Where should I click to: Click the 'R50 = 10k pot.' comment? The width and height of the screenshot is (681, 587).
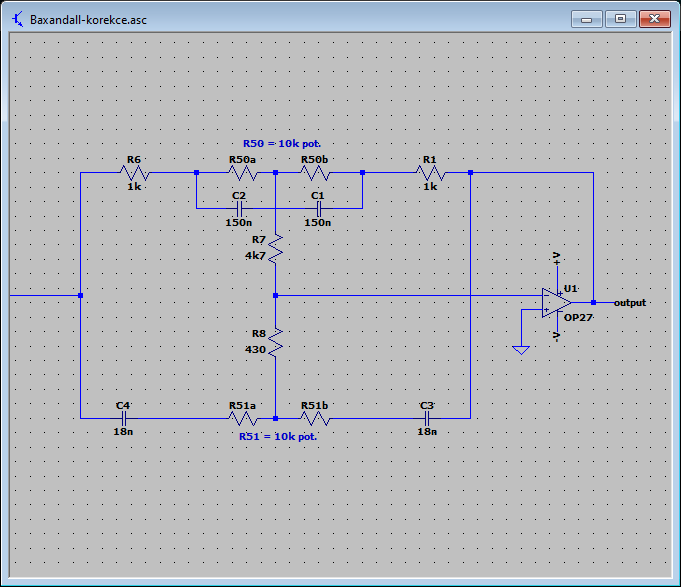pos(282,144)
